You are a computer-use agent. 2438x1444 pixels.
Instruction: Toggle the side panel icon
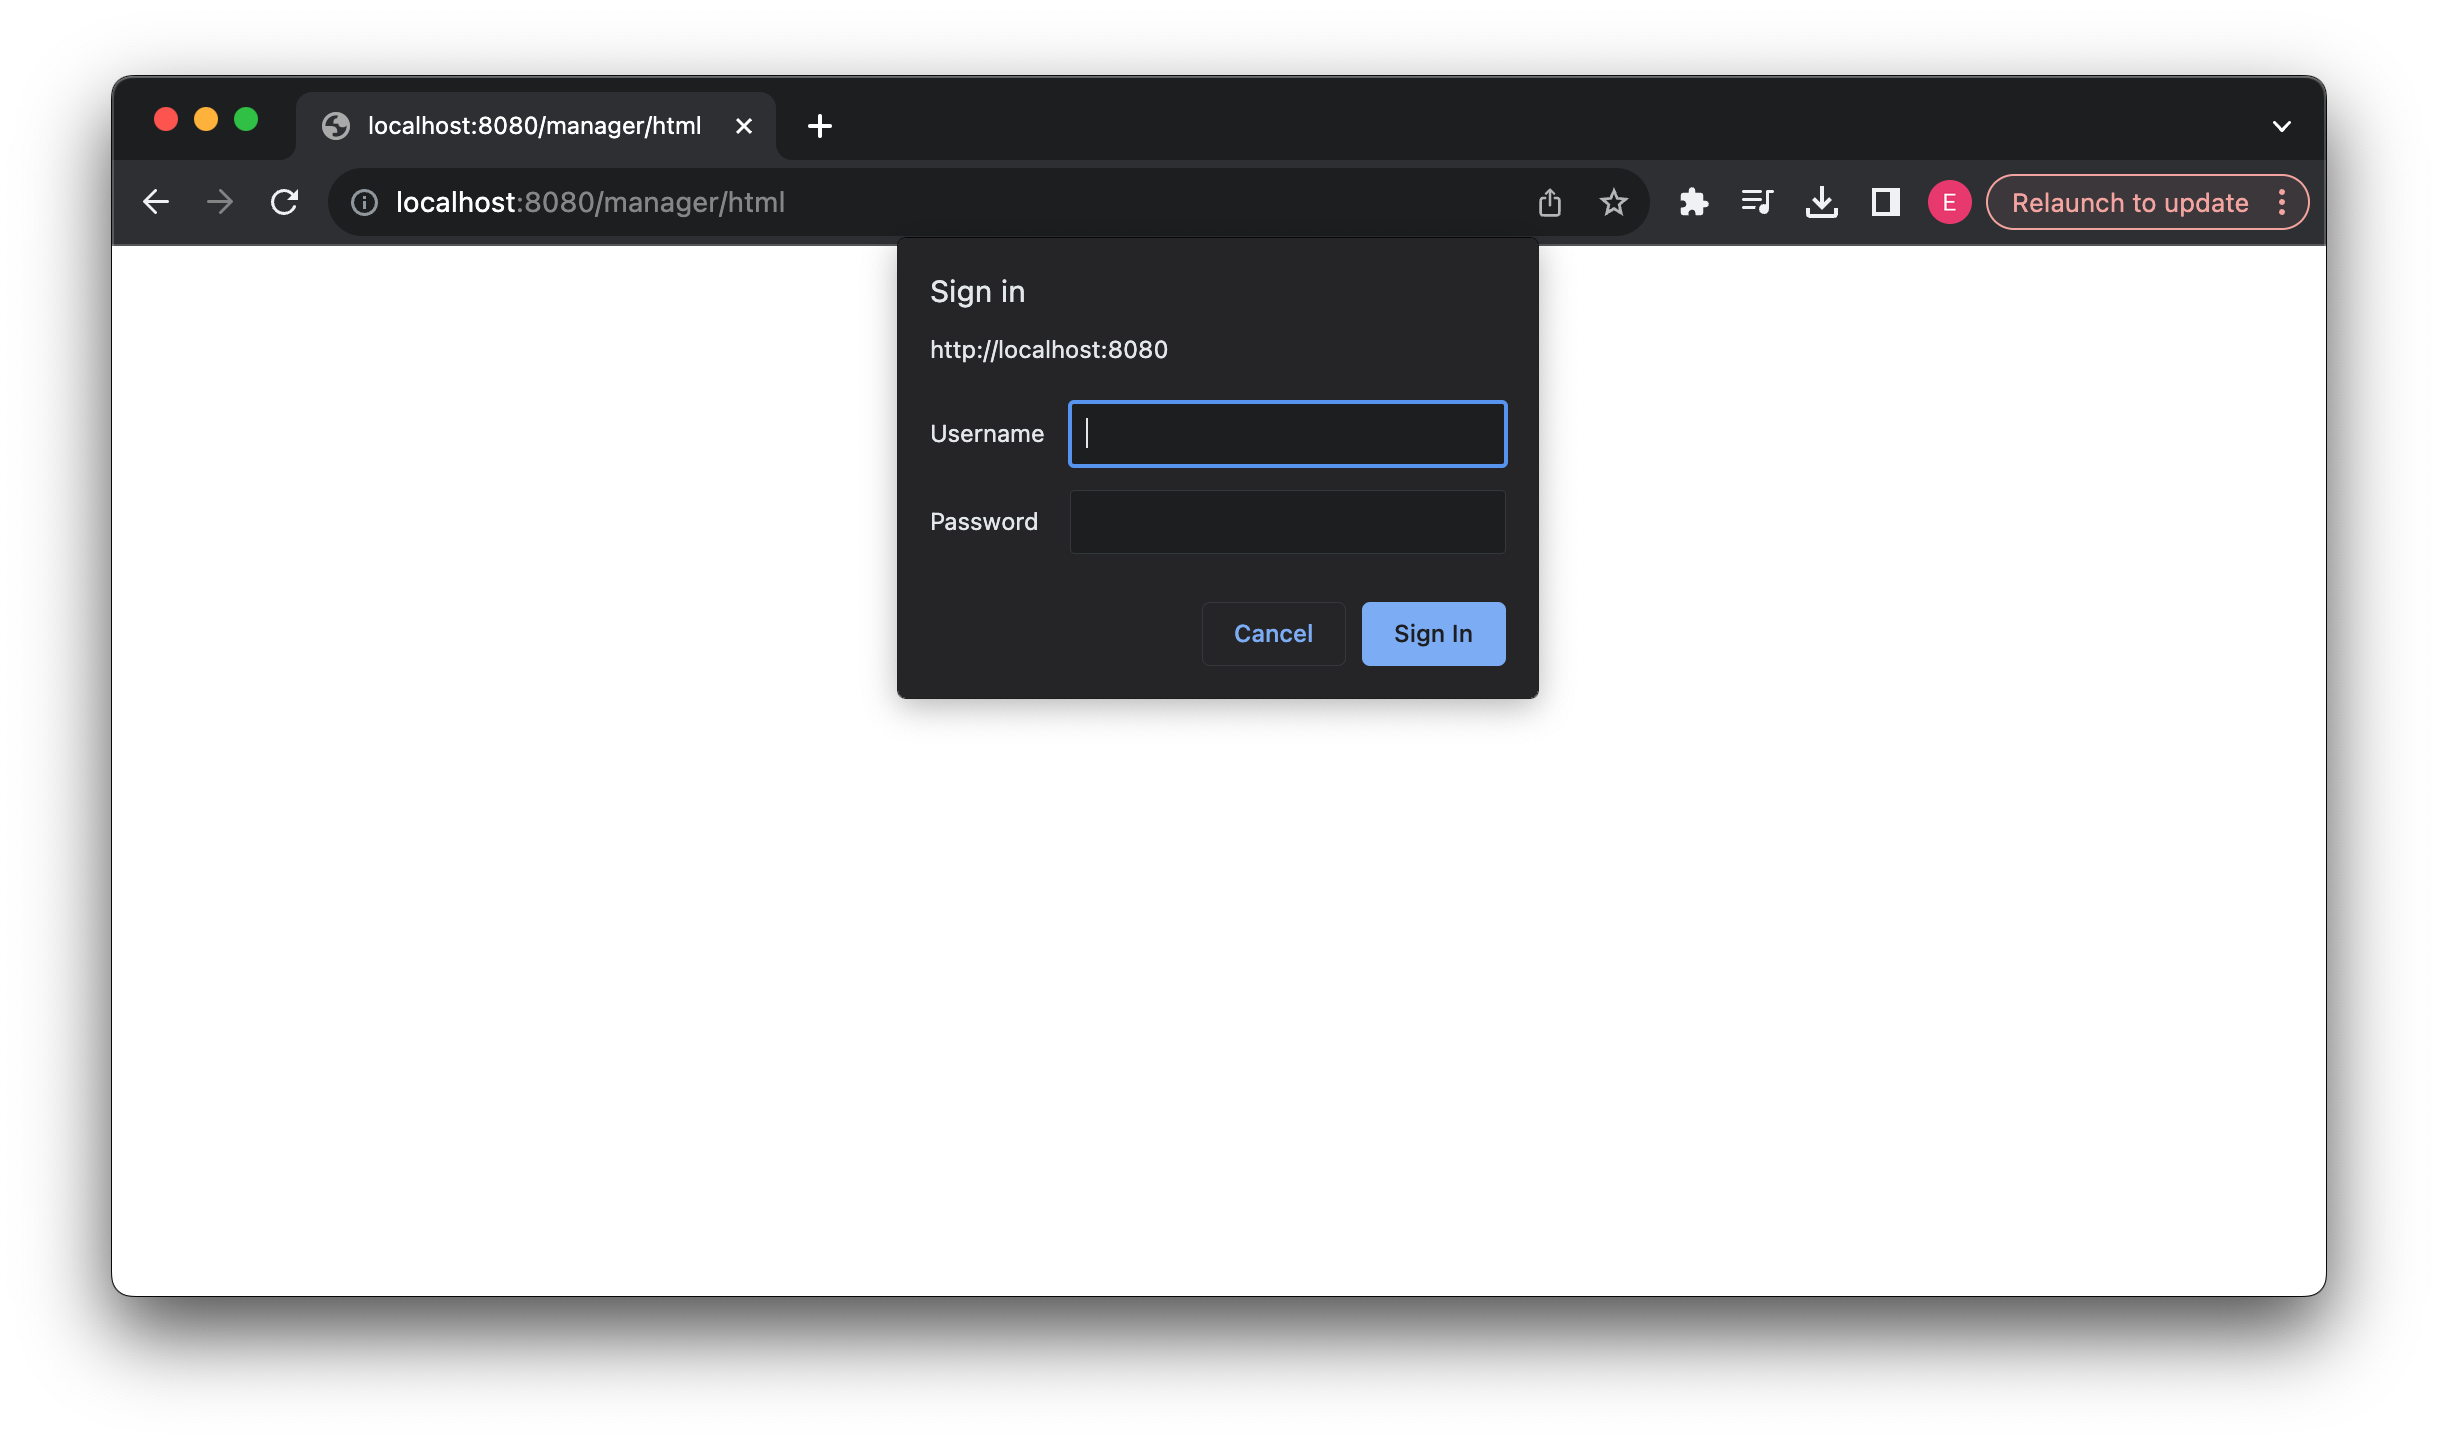click(1885, 203)
